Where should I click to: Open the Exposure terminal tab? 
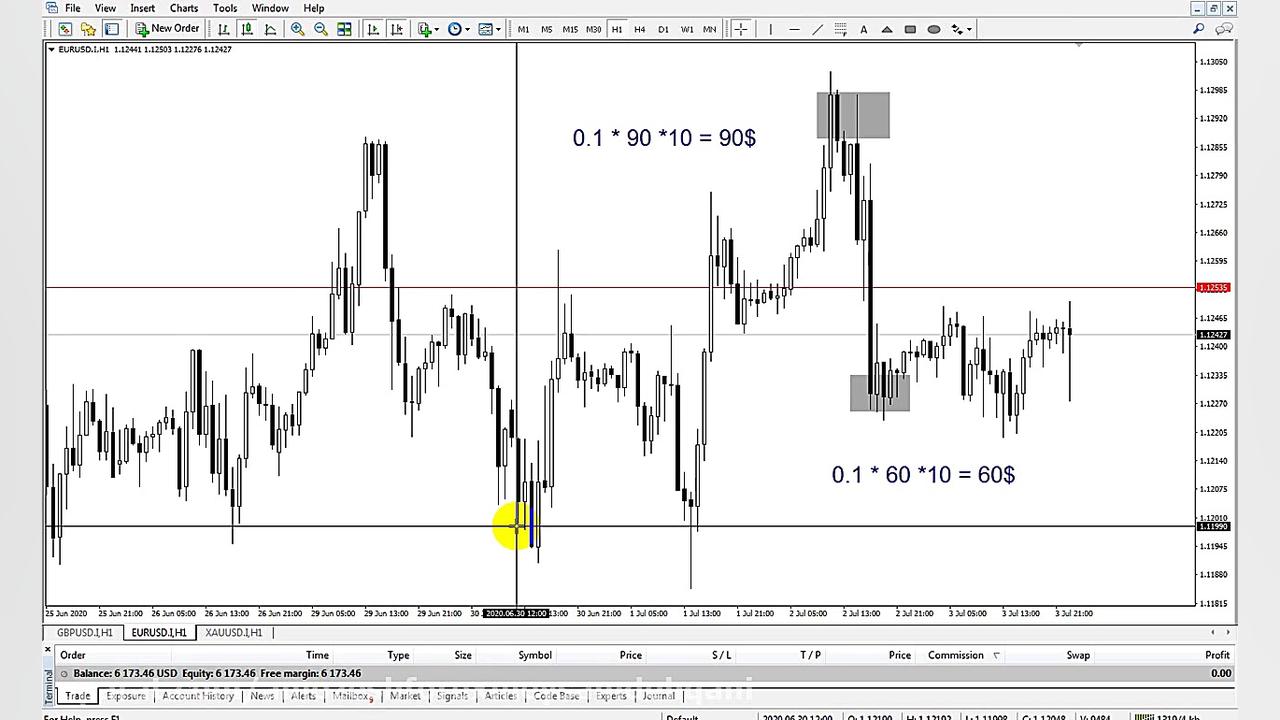[x=126, y=696]
